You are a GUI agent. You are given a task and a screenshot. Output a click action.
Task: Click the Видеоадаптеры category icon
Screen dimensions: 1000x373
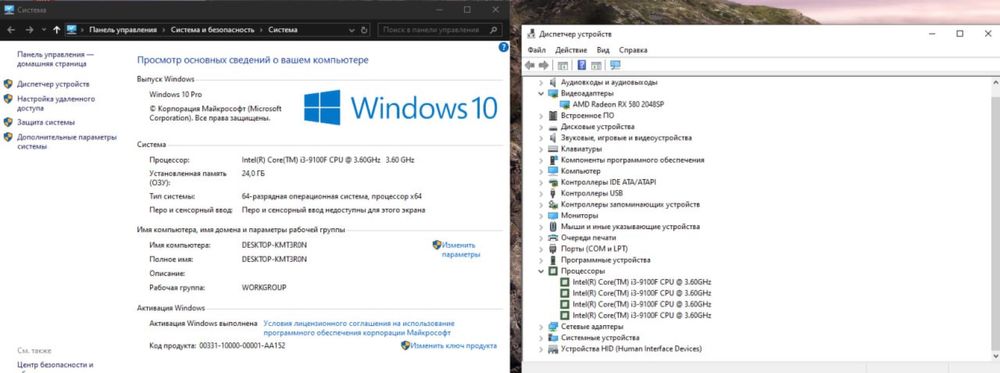[554, 93]
